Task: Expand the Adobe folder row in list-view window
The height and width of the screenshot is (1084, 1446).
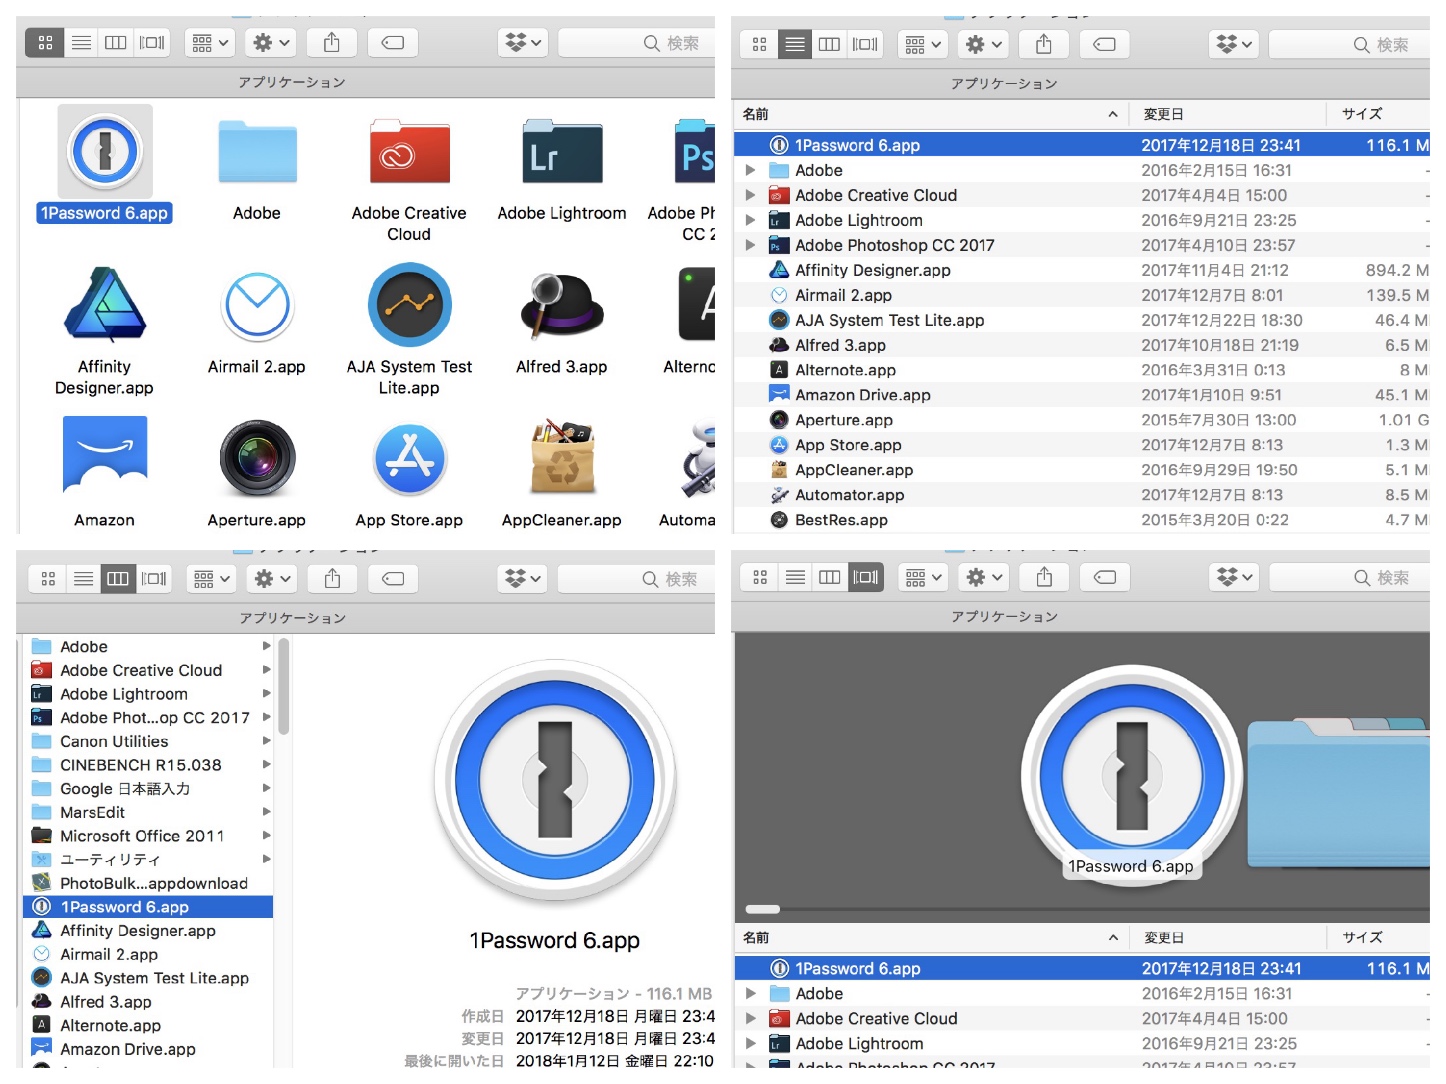Action: coord(750,170)
